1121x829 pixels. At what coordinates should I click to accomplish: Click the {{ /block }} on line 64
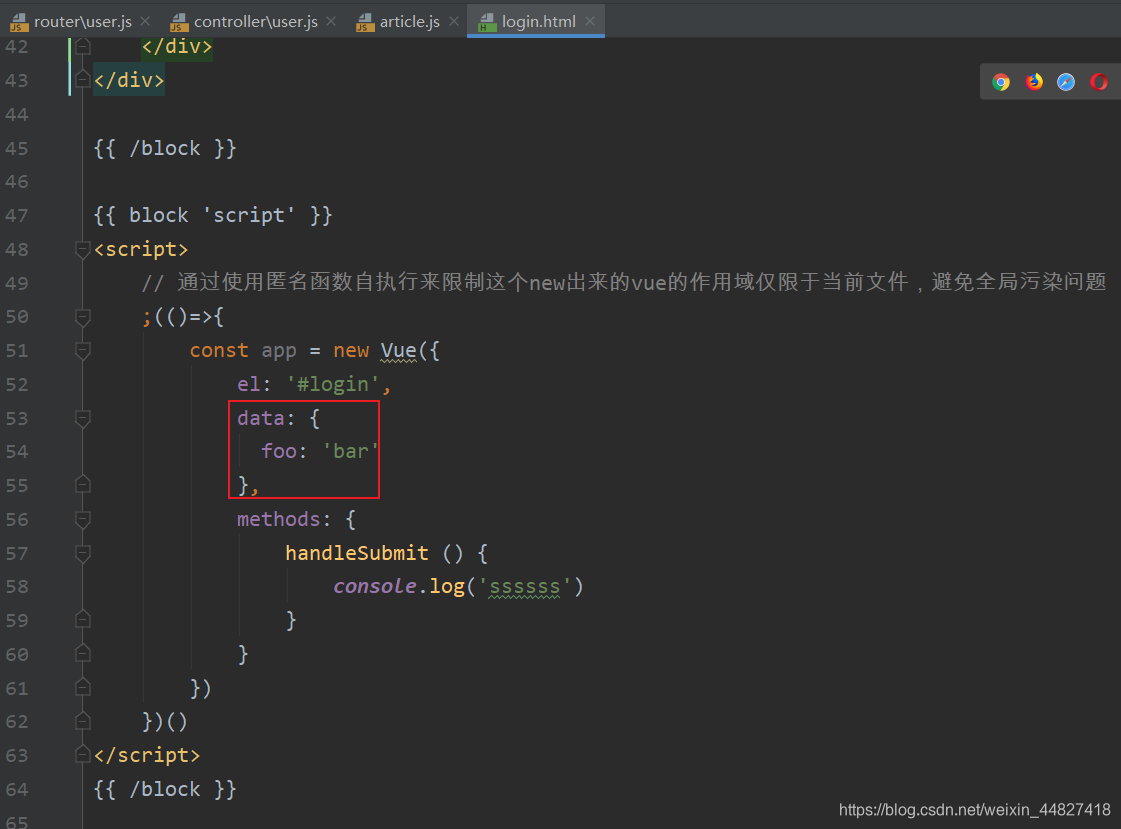tap(165, 790)
